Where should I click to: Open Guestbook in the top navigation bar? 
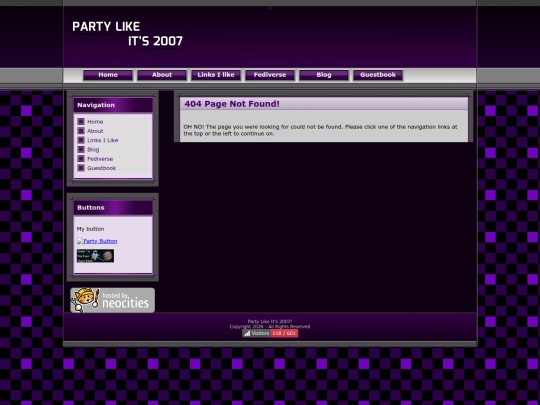[x=378, y=75]
